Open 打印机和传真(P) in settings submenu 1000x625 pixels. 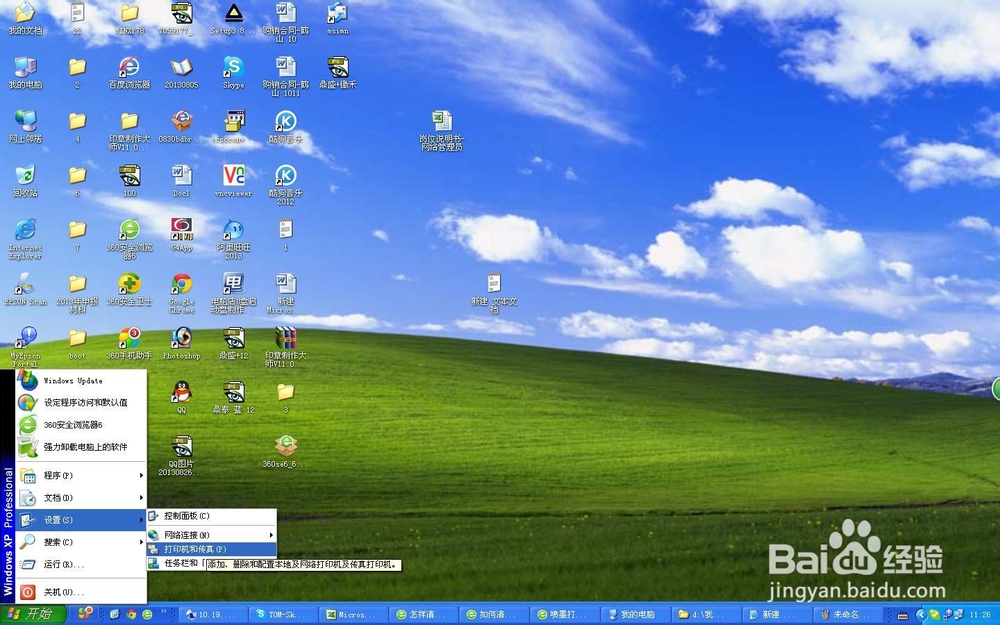(x=212, y=549)
